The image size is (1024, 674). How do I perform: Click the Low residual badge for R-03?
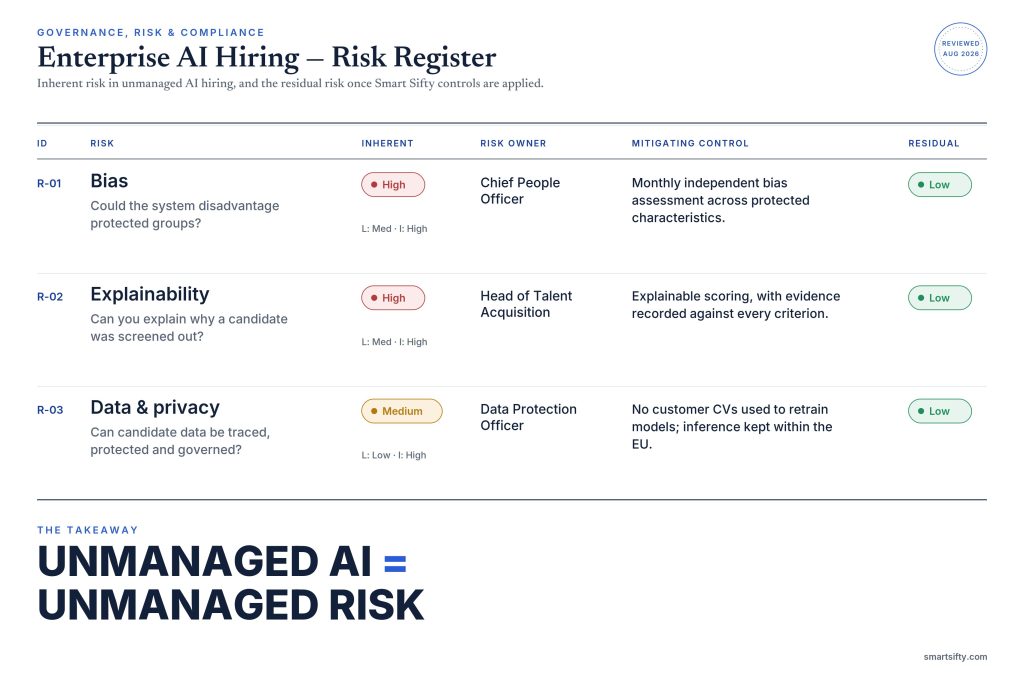pos(940,411)
